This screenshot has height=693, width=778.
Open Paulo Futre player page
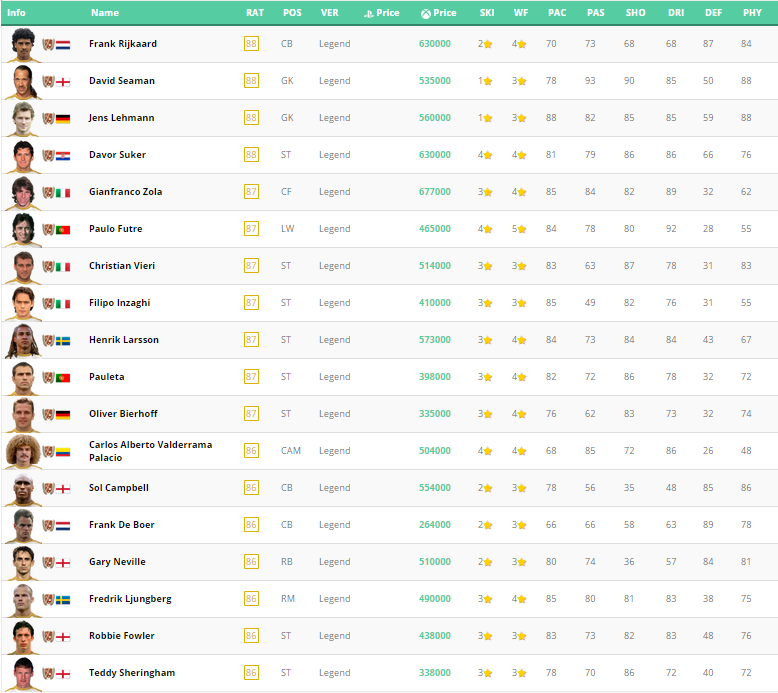click(x=116, y=229)
